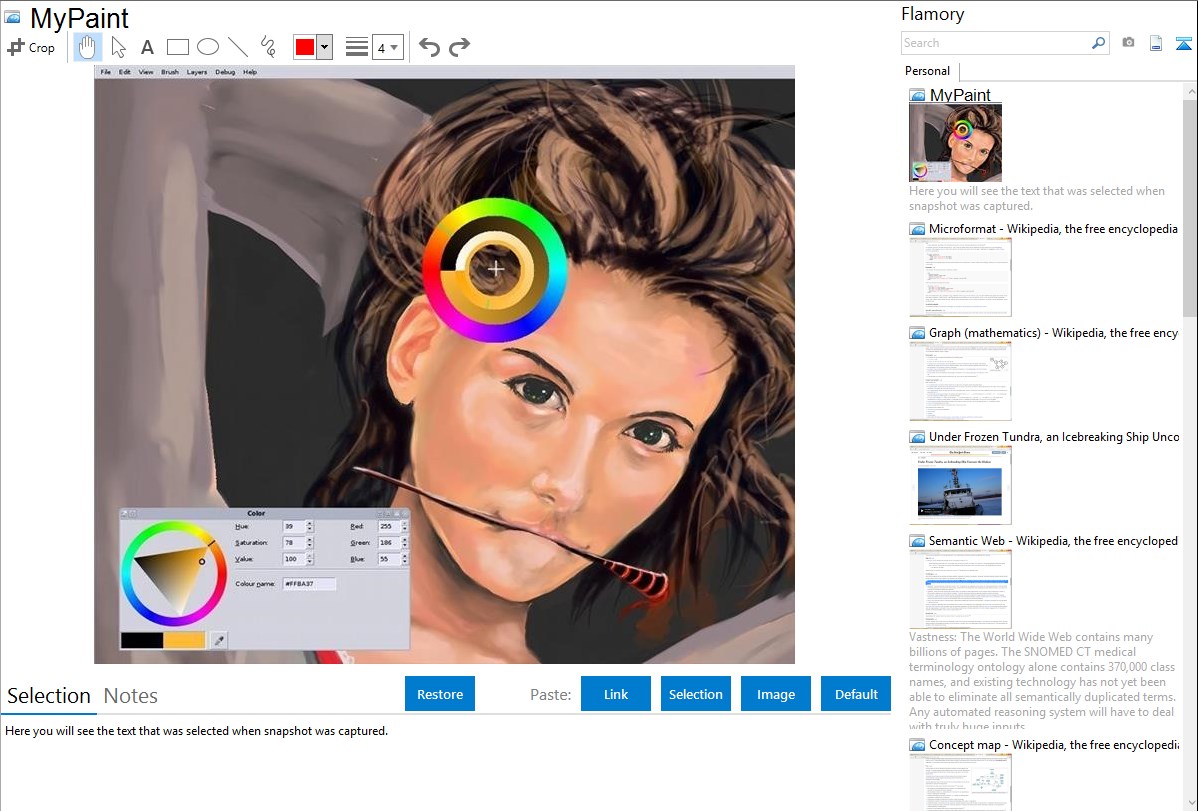Image resolution: width=1198 pixels, height=811 pixels.
Task: Select the text annotation tool
Action: 147,47
